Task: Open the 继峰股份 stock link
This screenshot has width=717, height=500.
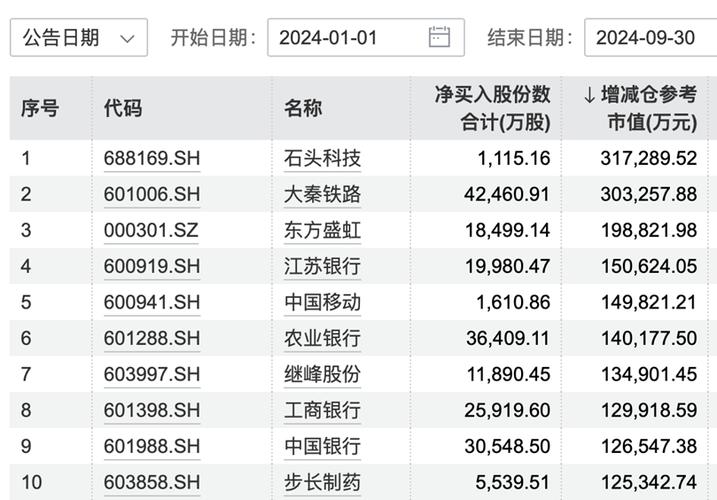Action: coord(322,374)
